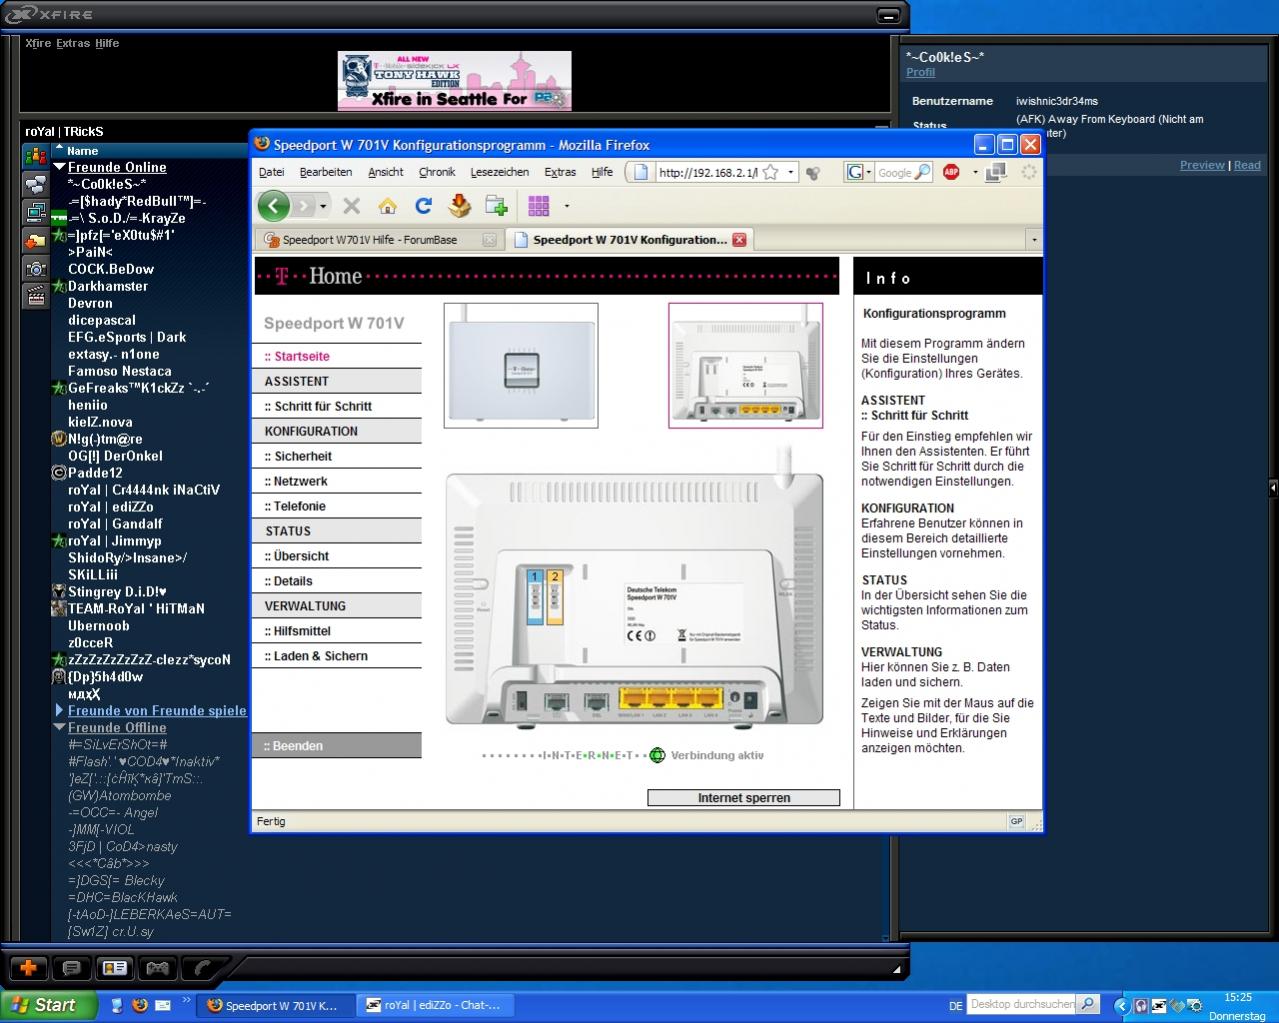1279x1023 pixels.
Task: Click the Verbindung aktiv globe icon
Action: pos(657,755)
